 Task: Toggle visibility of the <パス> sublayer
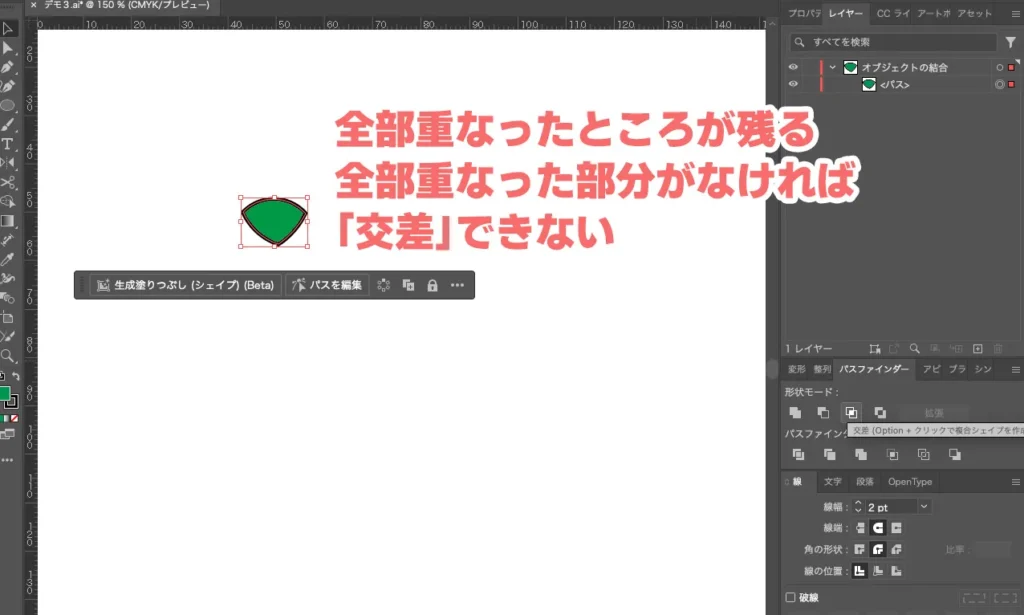tap(793, 84)
